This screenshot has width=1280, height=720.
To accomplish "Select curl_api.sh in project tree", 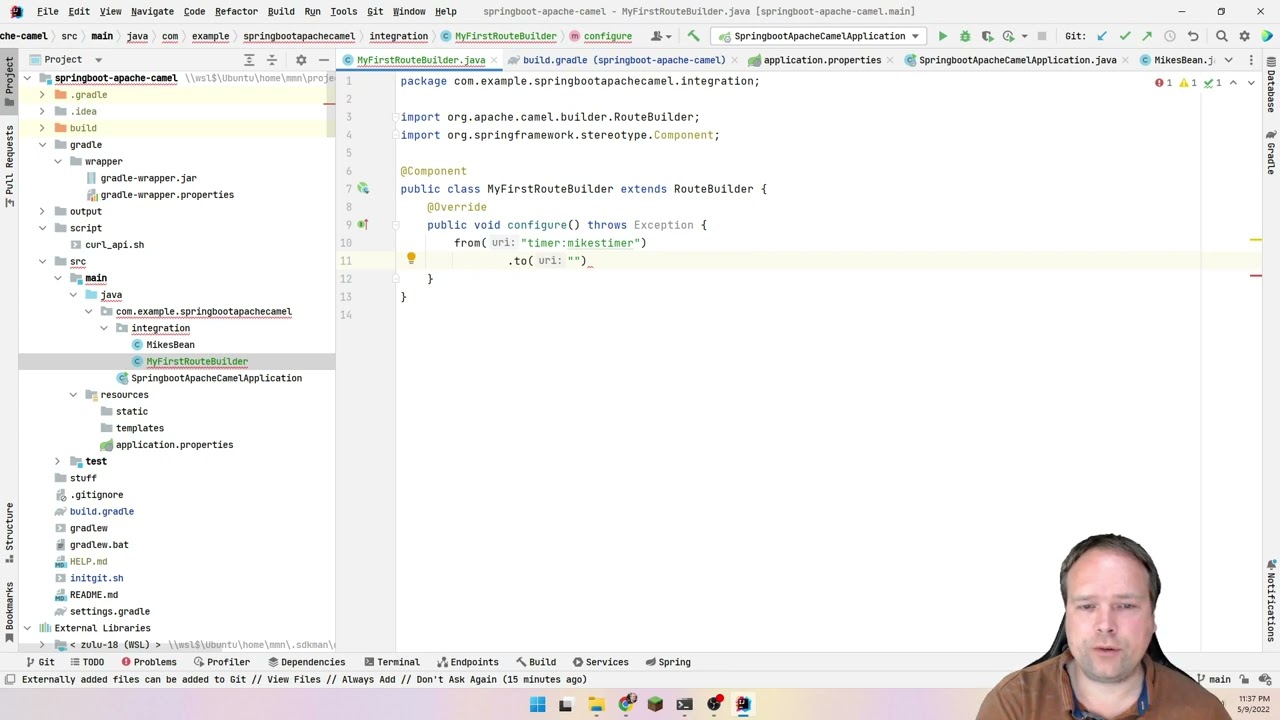I will (x=114, y=245).
